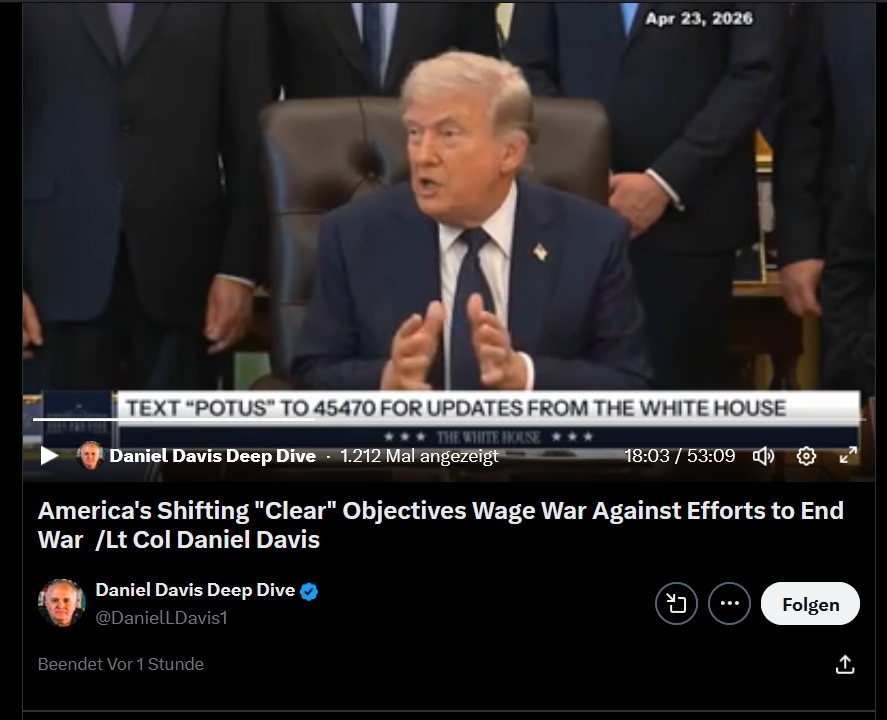Enter fullscreen with the expand arrows icon
The height and width of the screenshot is (720, 887).
tap(848, 455)
